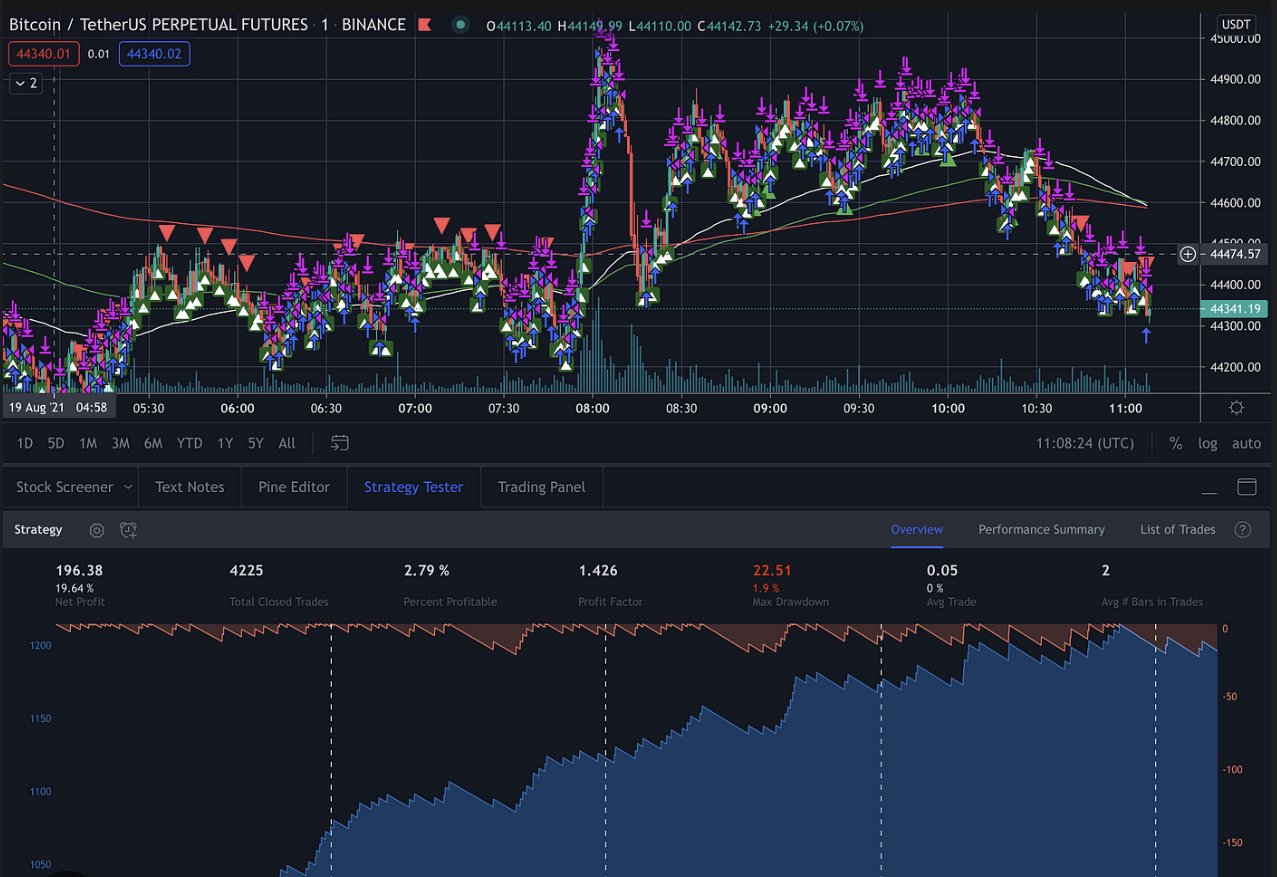Open the USDT currency selector
1277x877 pixels.
1237,24
